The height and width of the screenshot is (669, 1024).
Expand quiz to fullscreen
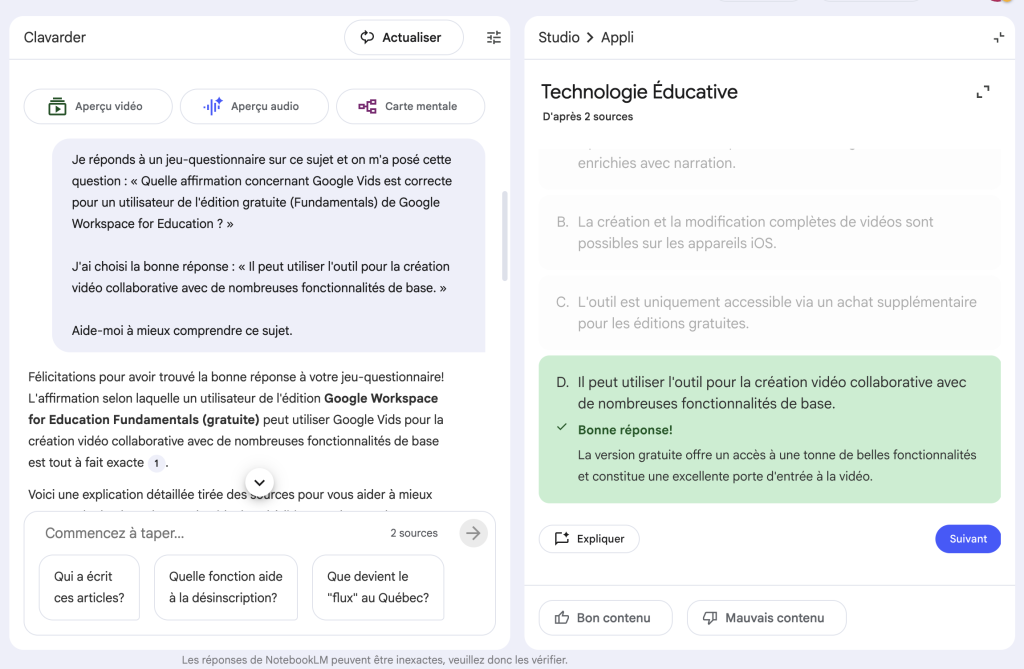(x=983, y=92)
